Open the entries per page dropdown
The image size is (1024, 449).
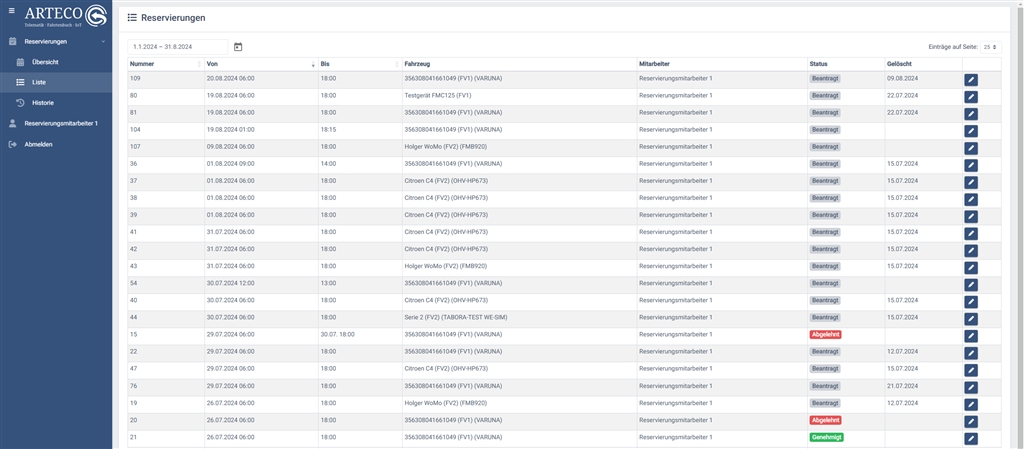pos(991,47)
